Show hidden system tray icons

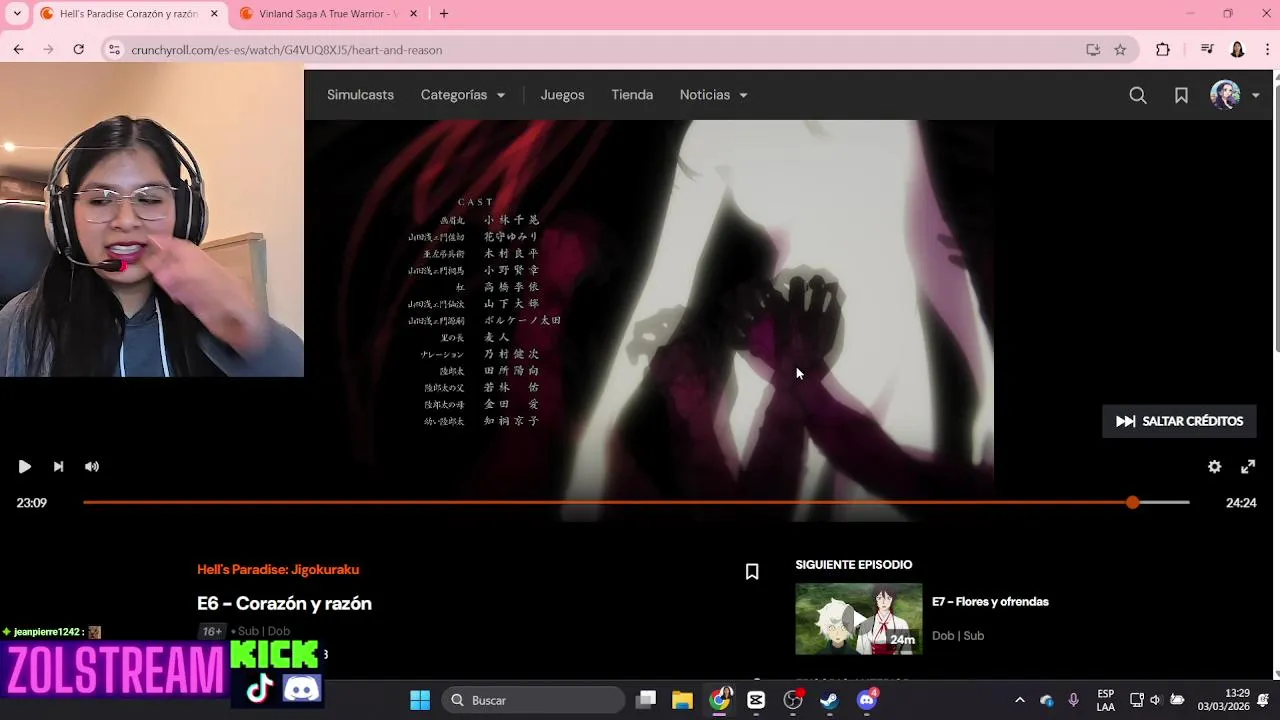[x=1019, y=700]
